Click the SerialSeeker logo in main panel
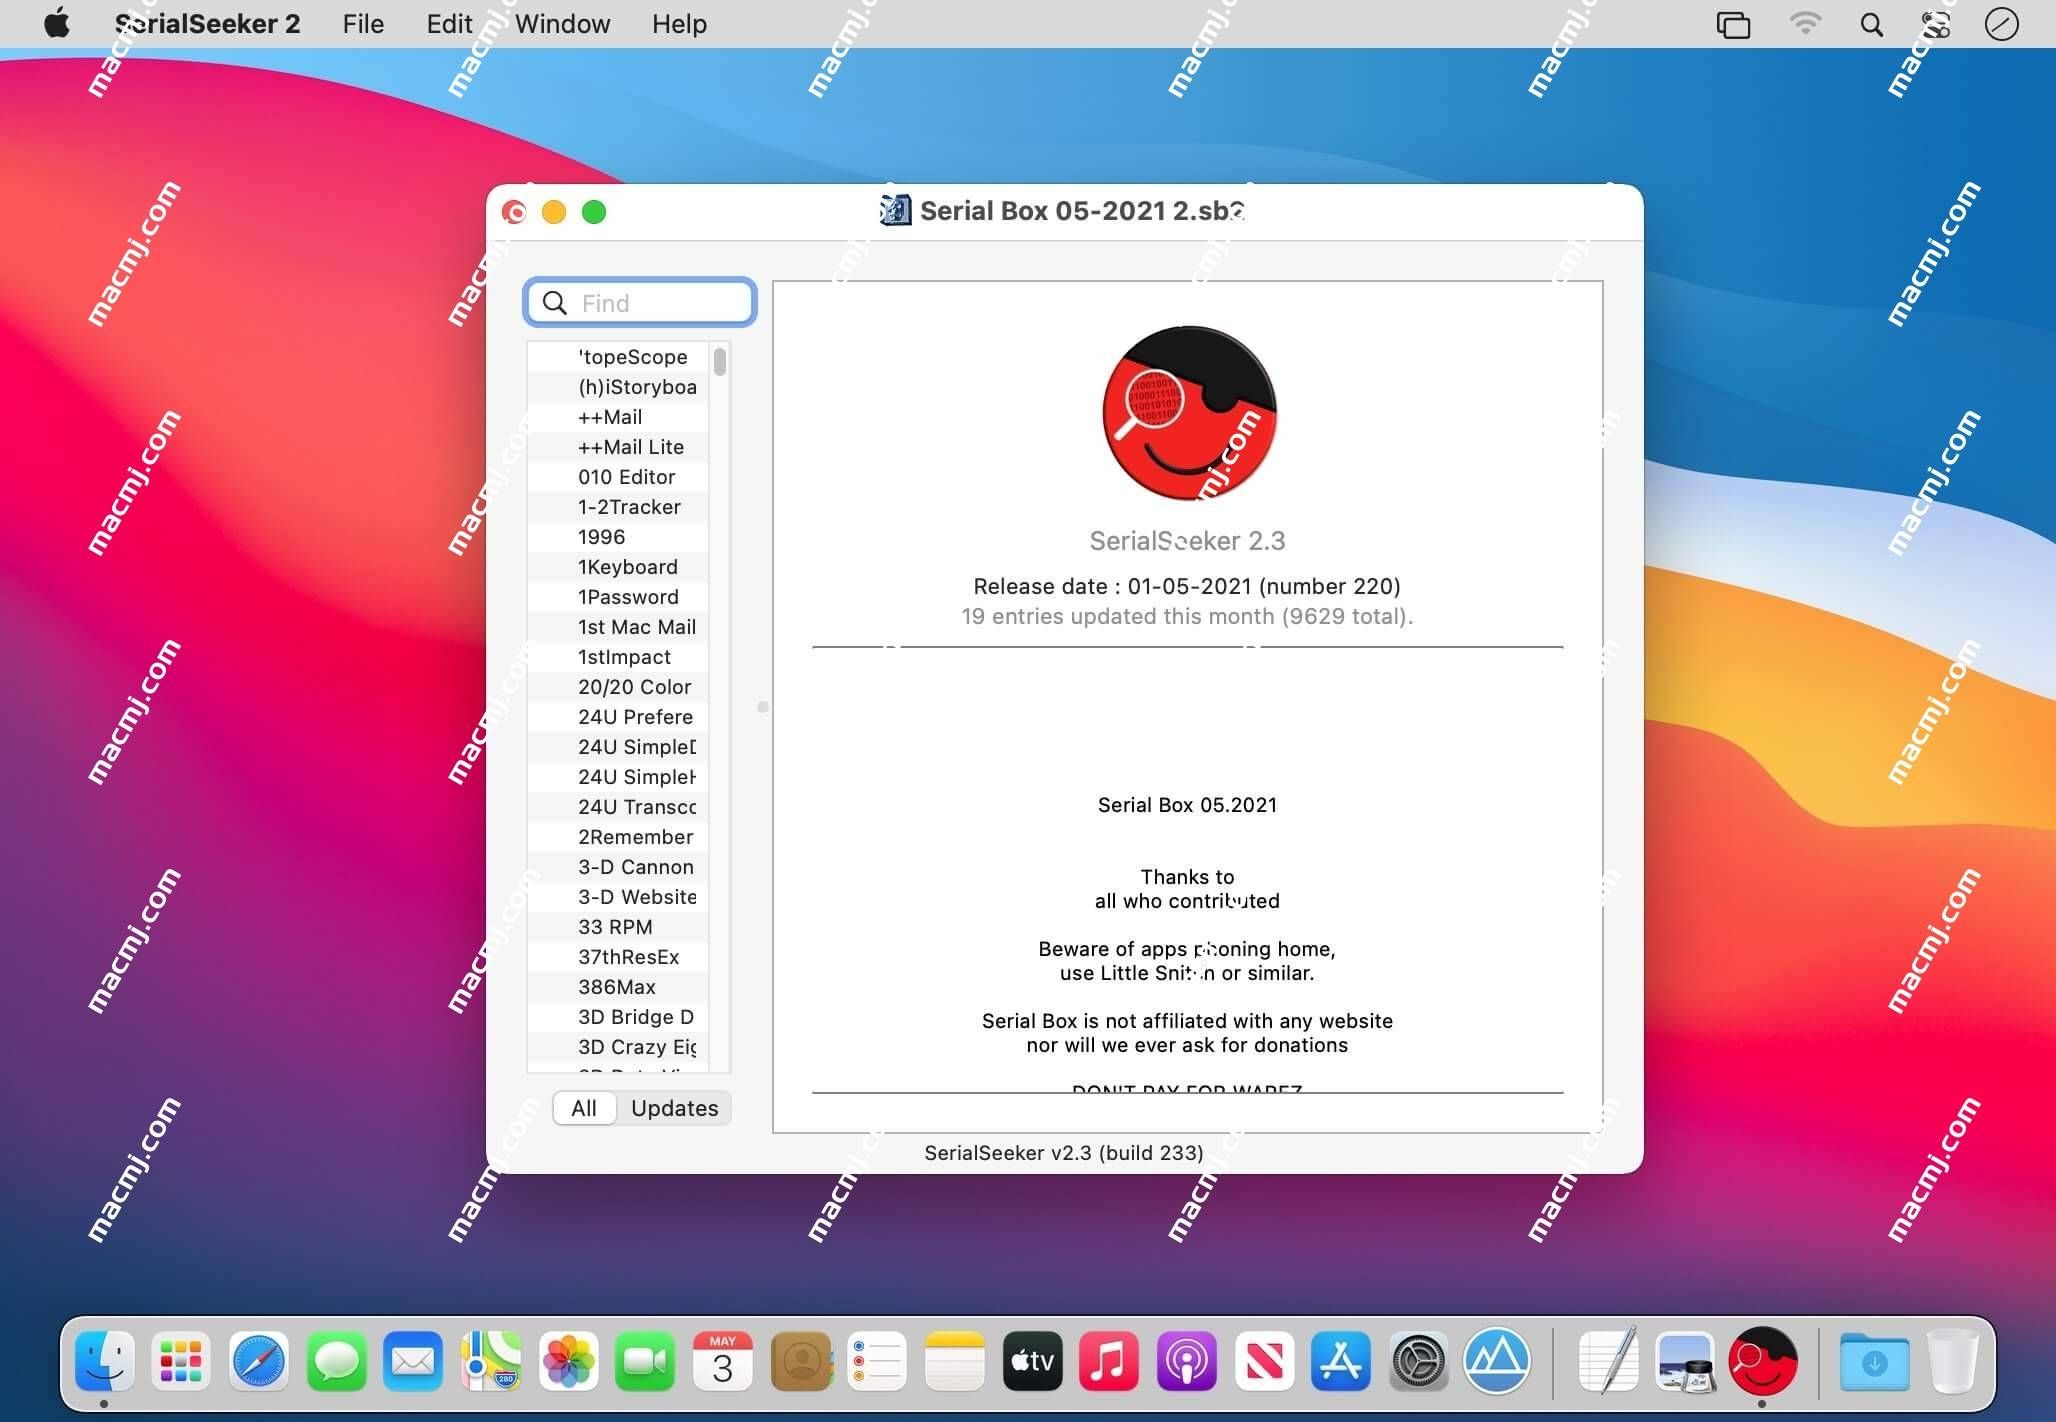Screen dimensions: 2056x1422 [1187, 416]
